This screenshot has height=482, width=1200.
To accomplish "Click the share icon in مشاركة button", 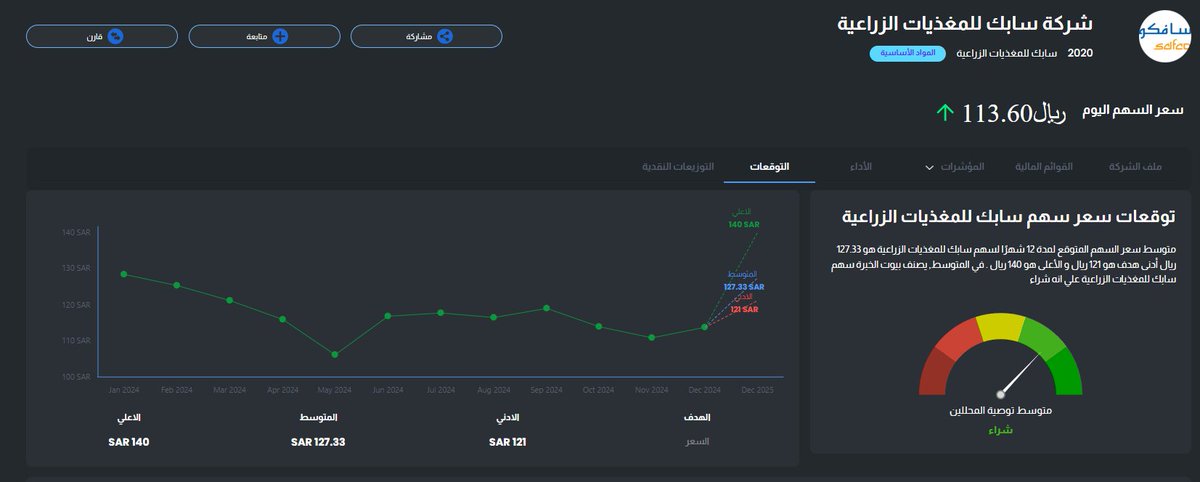I will point(446,36).
